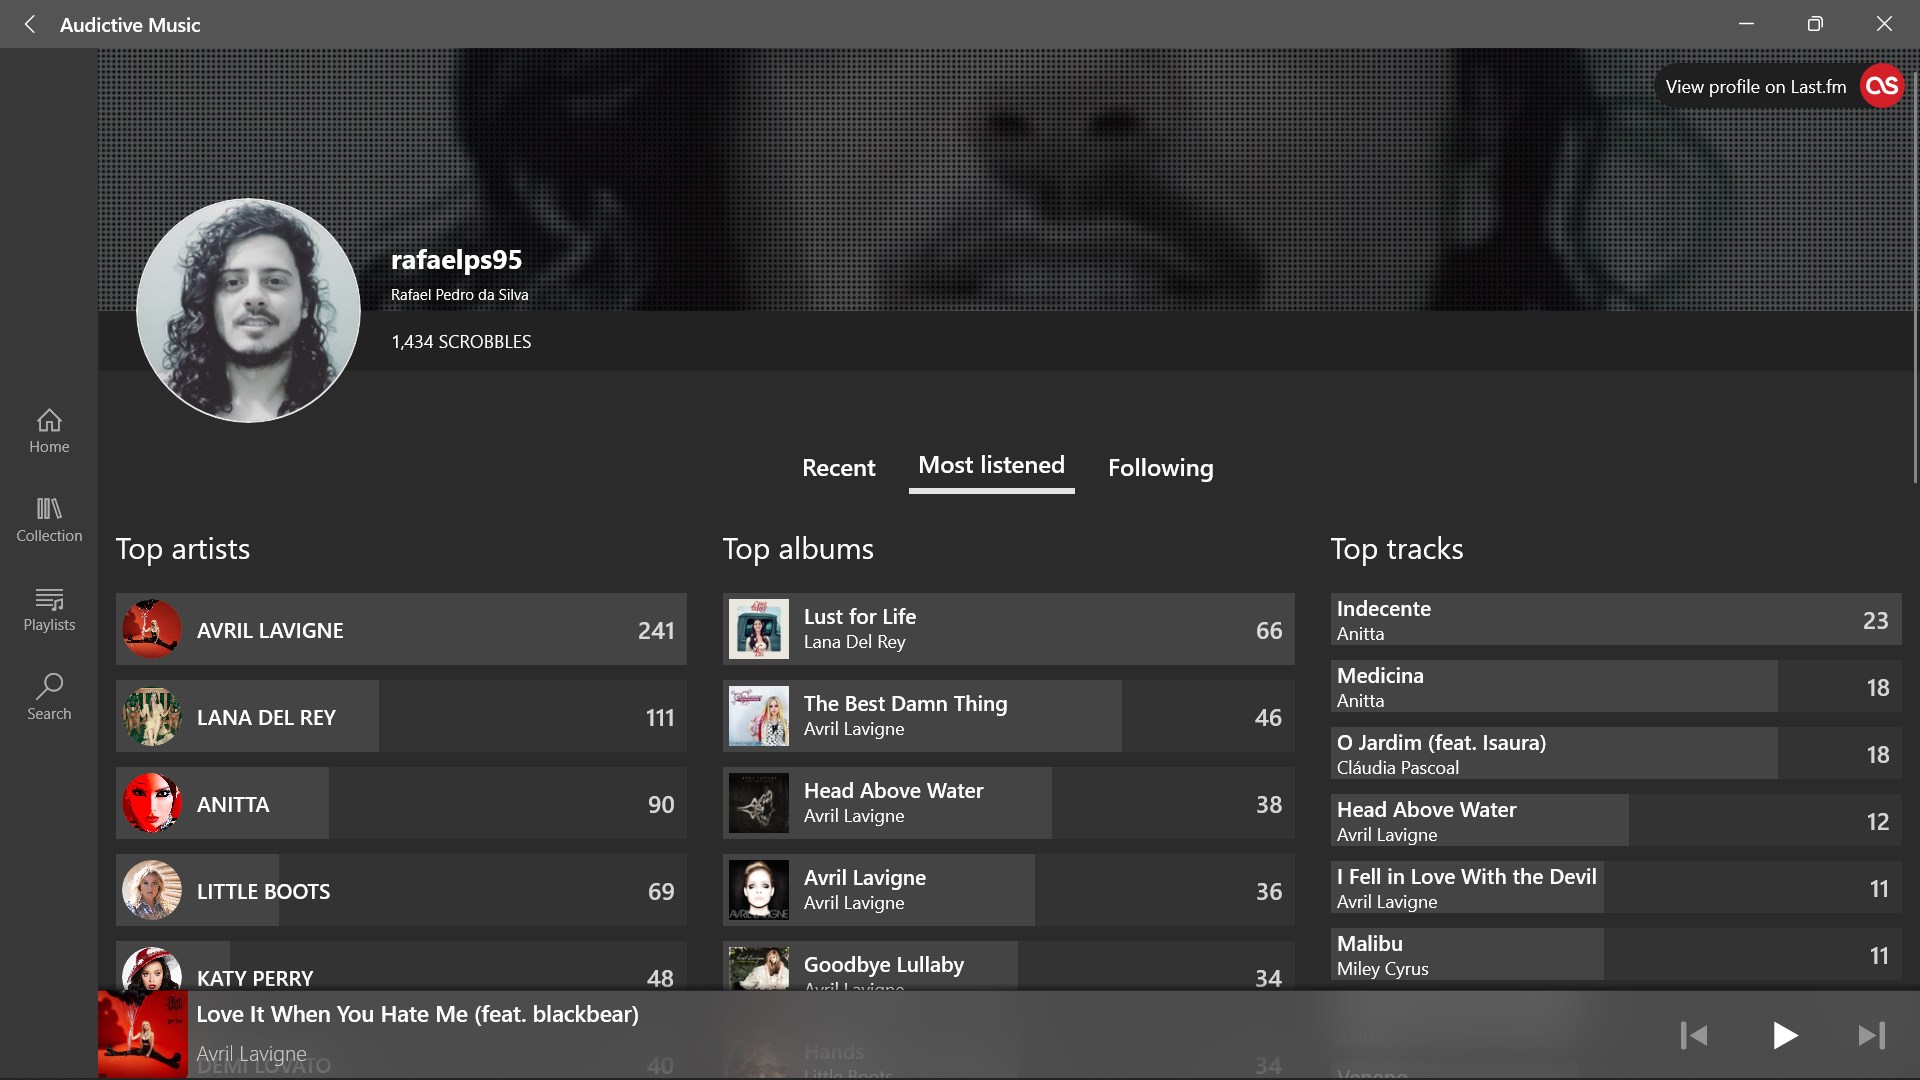Click Head Above Water album cover
1920x1080 pixels.
(x=759, y=804)
